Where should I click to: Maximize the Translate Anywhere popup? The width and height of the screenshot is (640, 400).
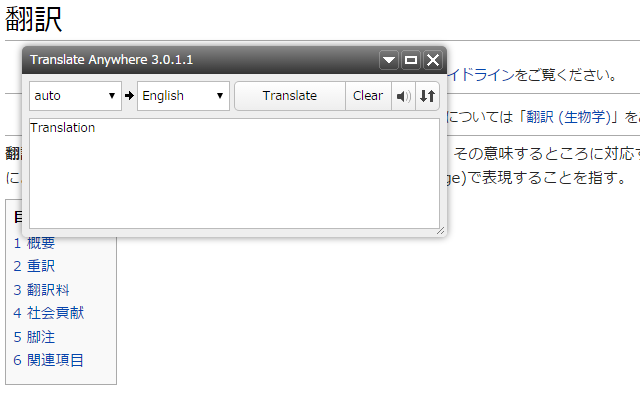[411, 60]
